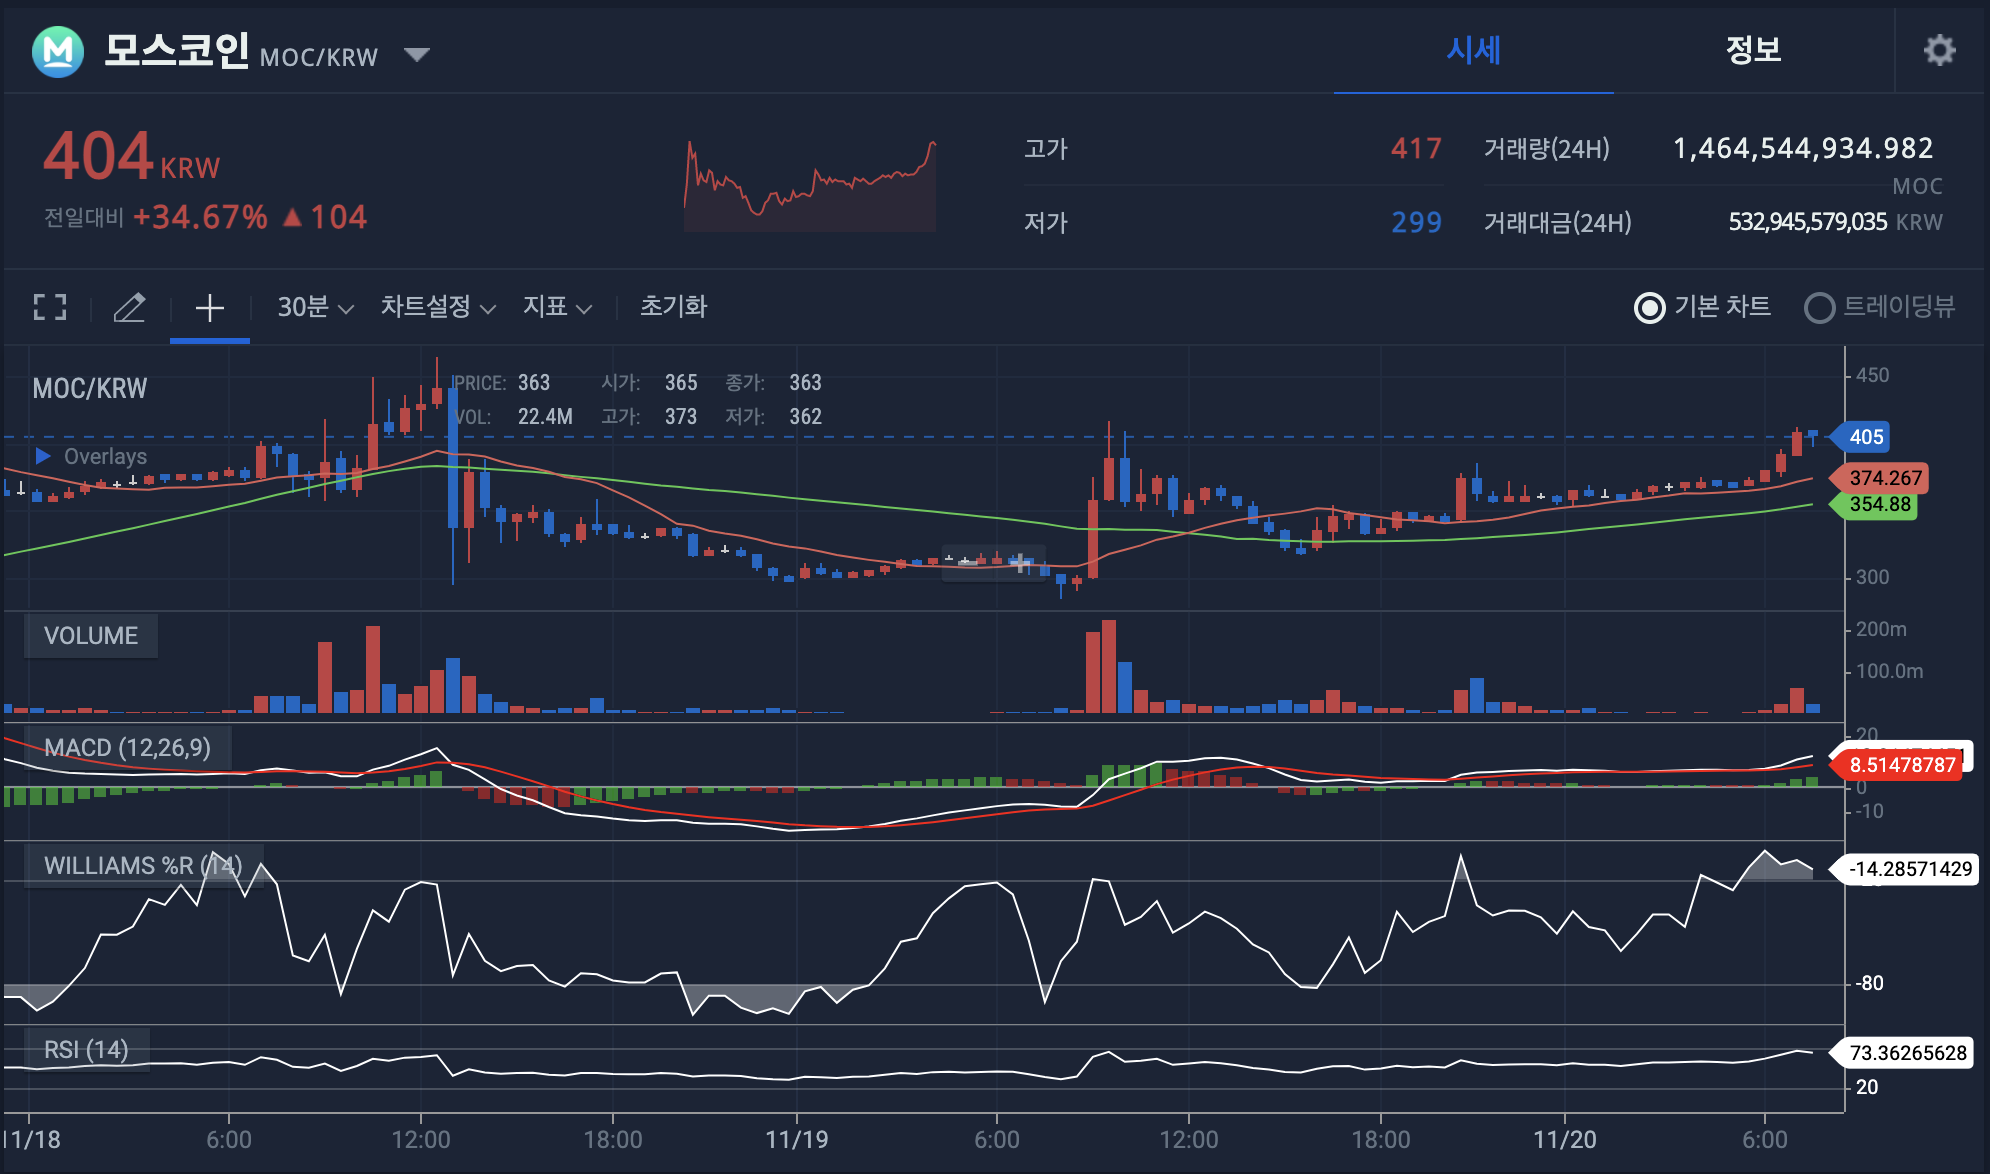This screenshot has width=1990, height=1174.
Task: Switch to the 시세 tab
Action: pos(1473,50)
